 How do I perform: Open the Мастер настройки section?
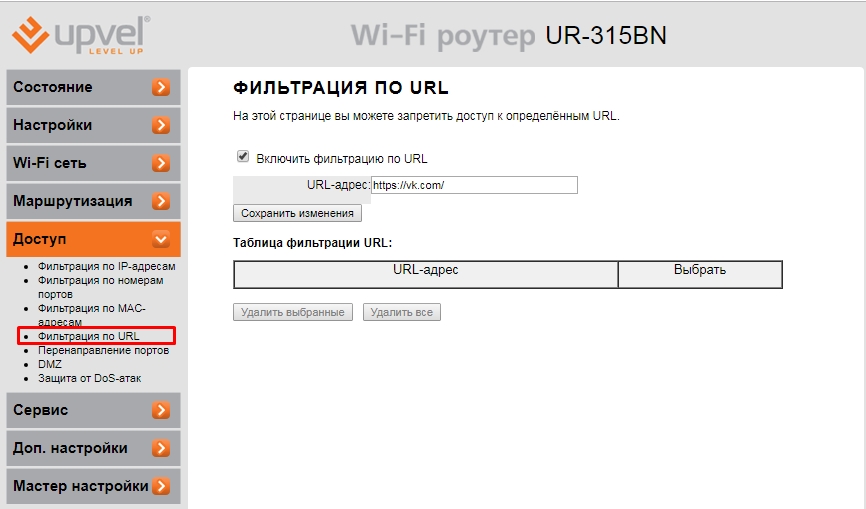coord(93,486)
